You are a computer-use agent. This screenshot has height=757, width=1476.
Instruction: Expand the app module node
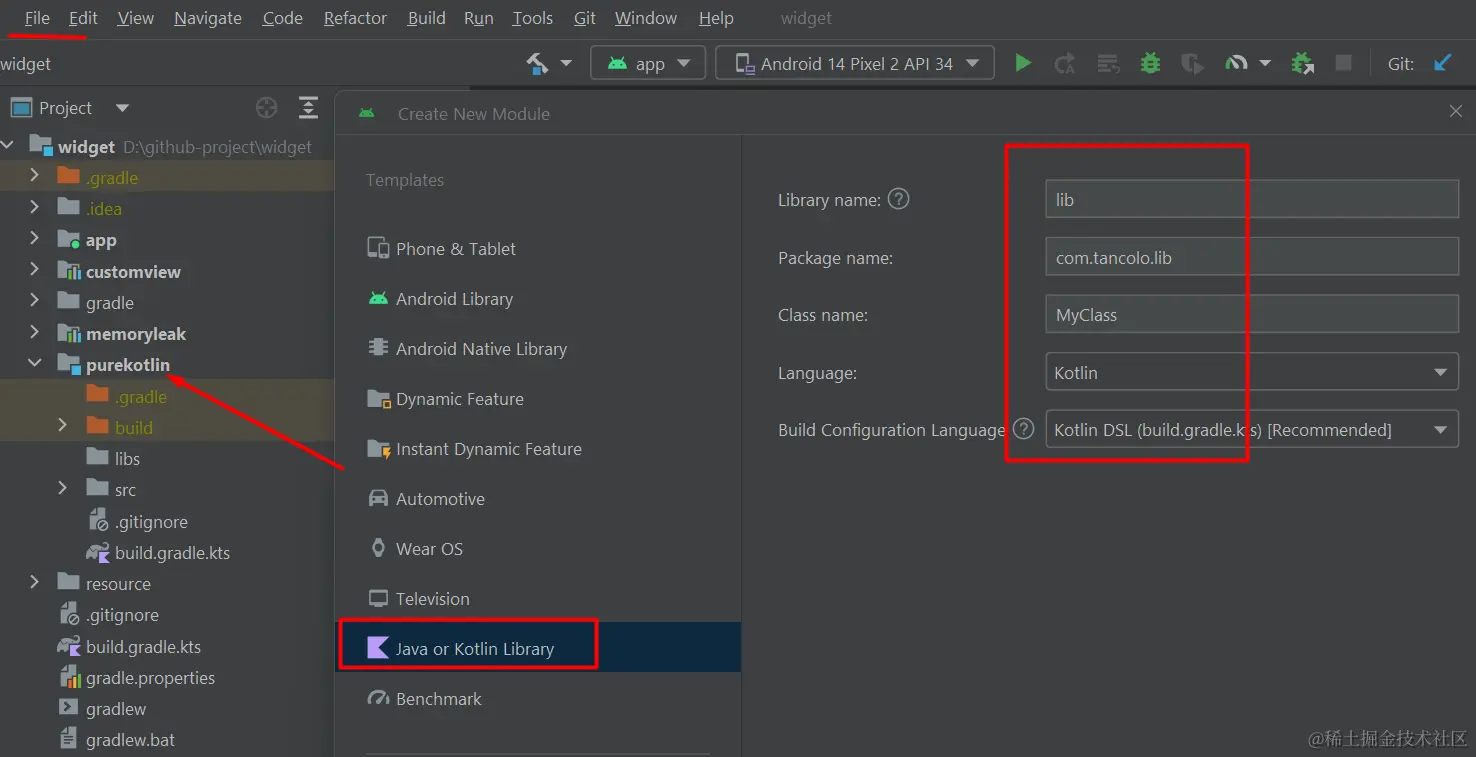[35, 239]
